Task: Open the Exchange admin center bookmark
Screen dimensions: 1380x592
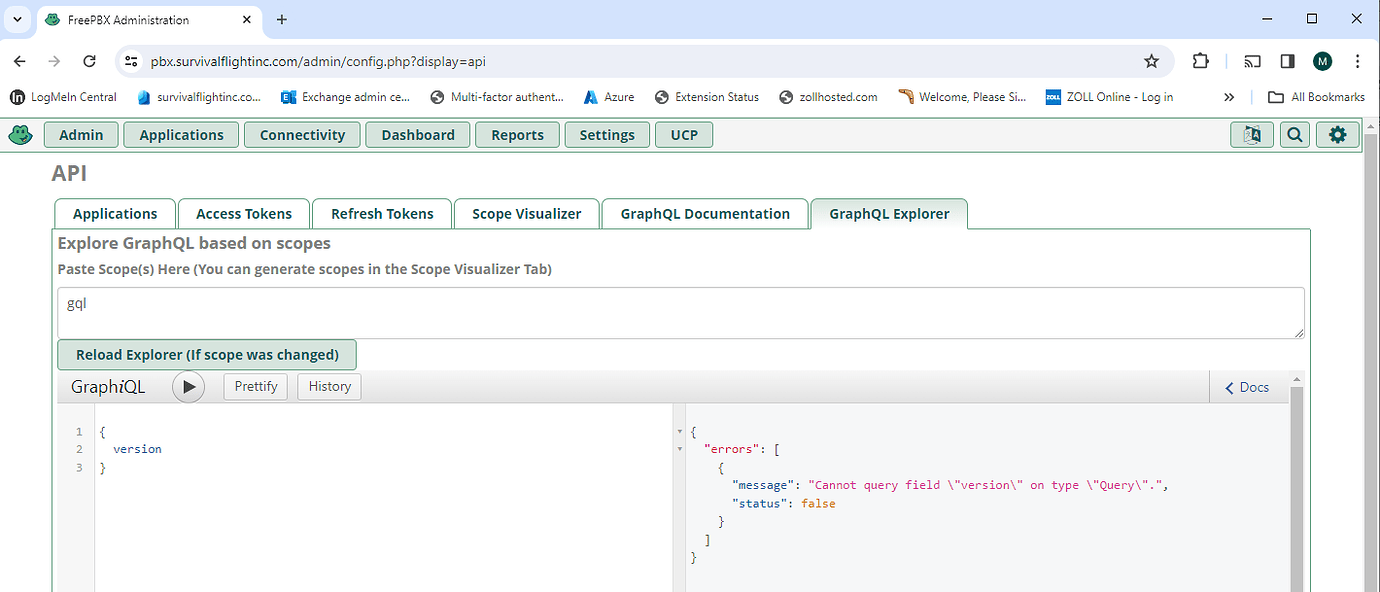Action: point(346,97)
